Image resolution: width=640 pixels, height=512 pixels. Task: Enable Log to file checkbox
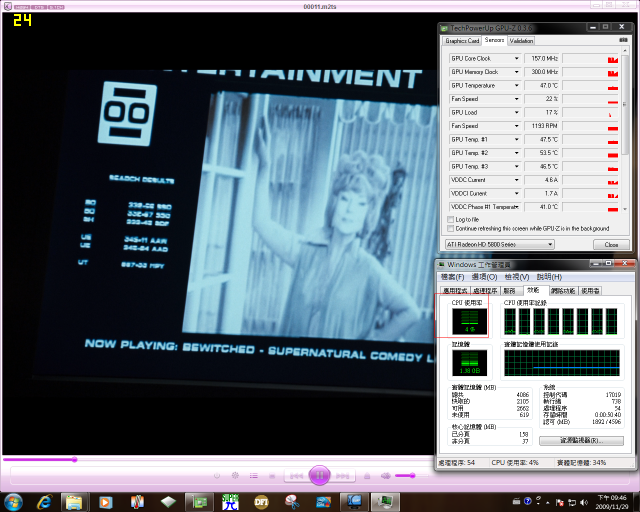click(451, 219)
